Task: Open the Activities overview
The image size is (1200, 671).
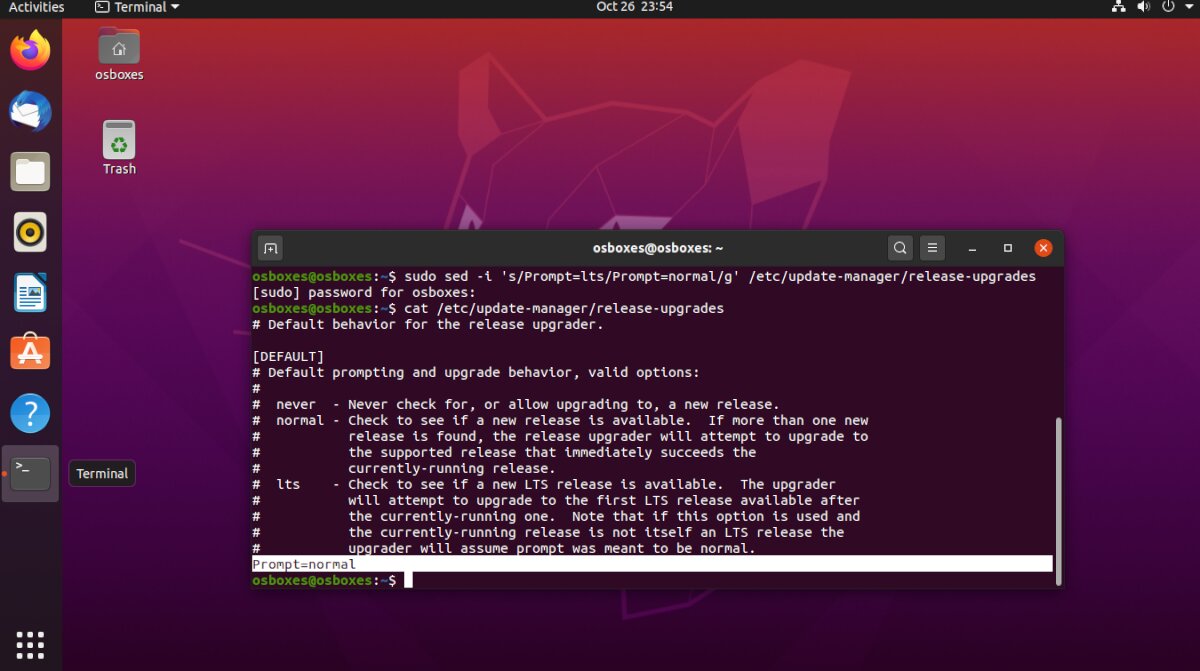Action: coord(36,7)
